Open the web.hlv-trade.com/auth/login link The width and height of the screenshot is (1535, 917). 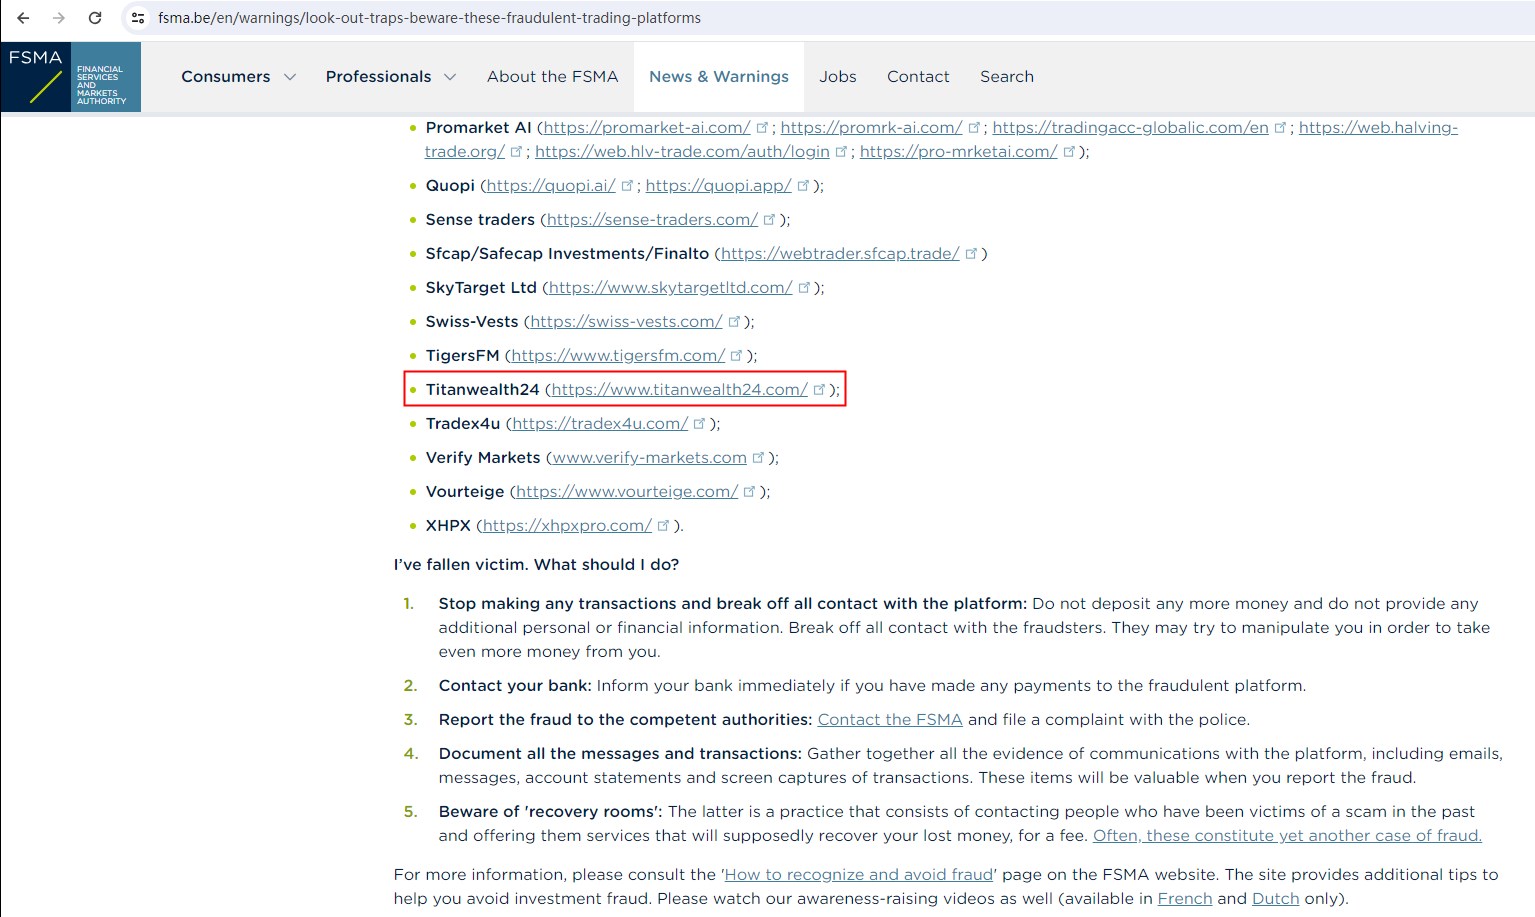click(x=682, y=152)
